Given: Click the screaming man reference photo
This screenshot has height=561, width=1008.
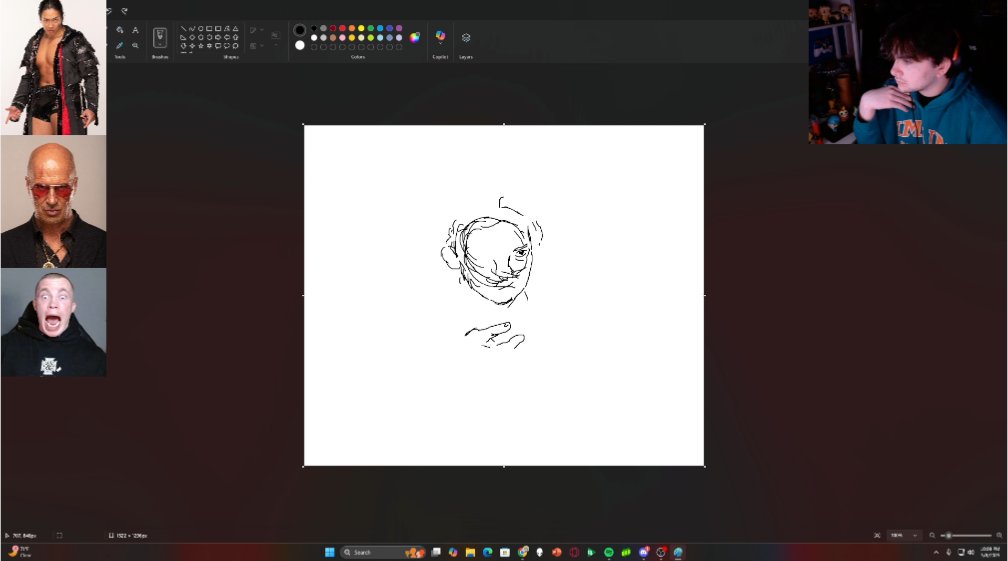Looking at the screenshot, I should point(53,322).
